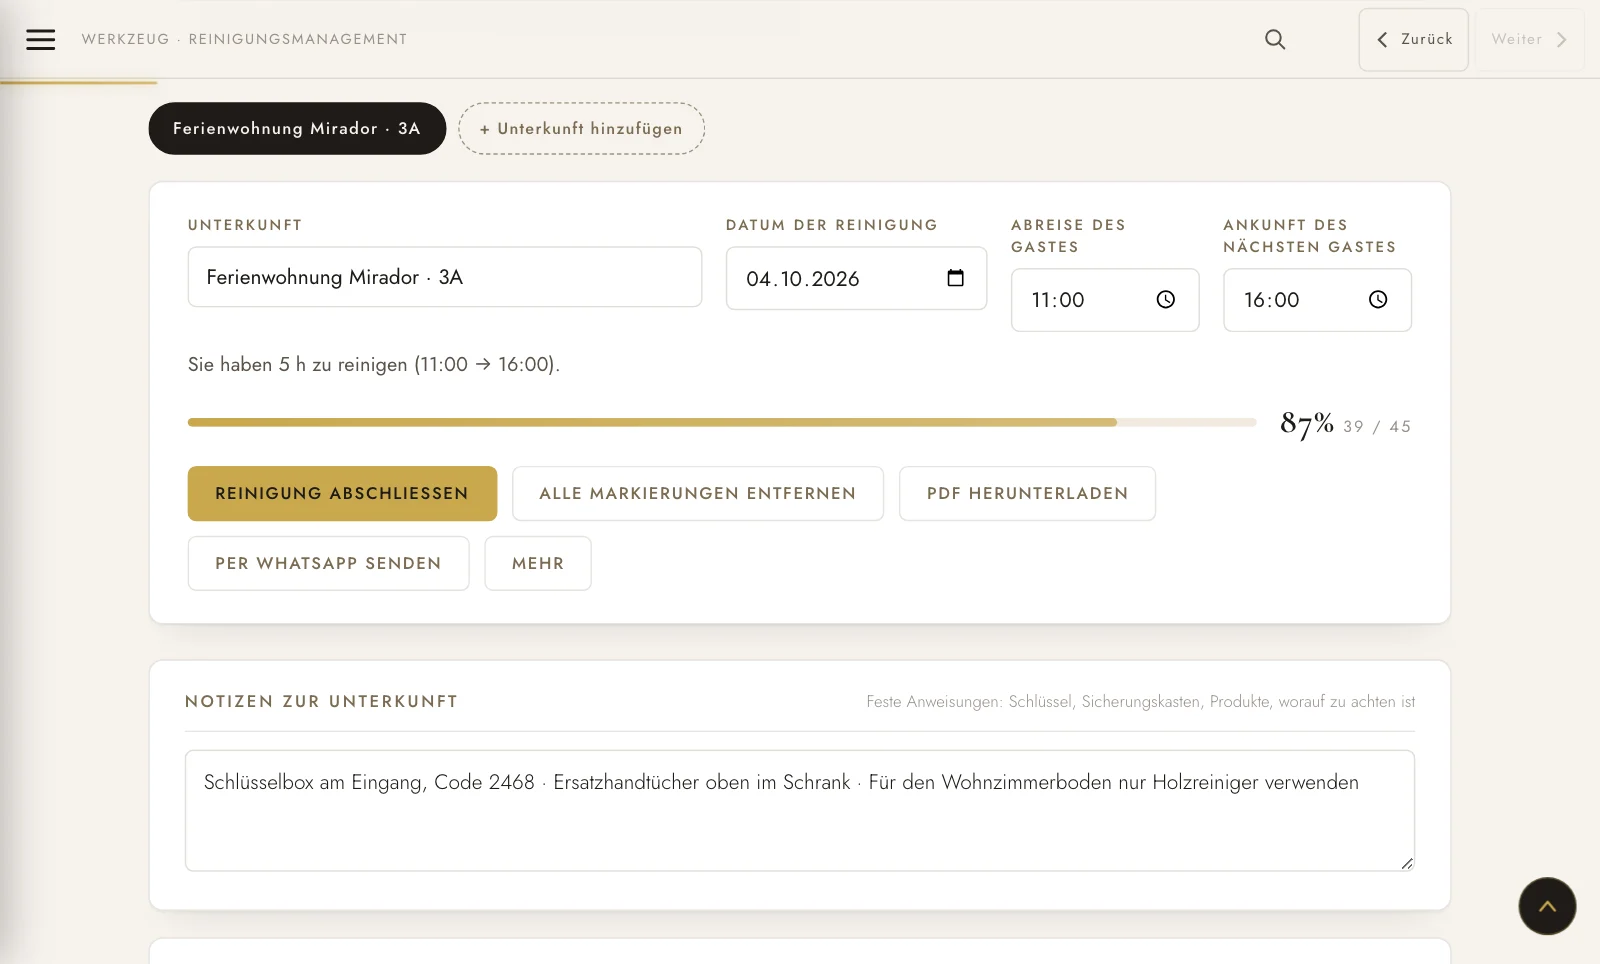Click the Datum der Reinigung label
Viewport: 1600px width, 964px height.
832,225
